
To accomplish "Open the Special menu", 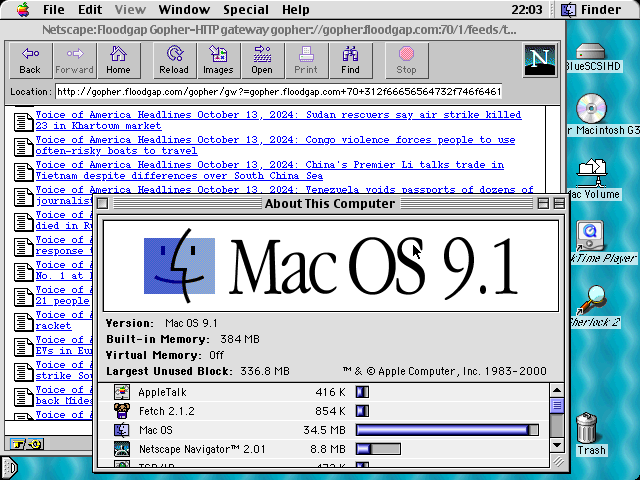I will [x=246, y=9].
